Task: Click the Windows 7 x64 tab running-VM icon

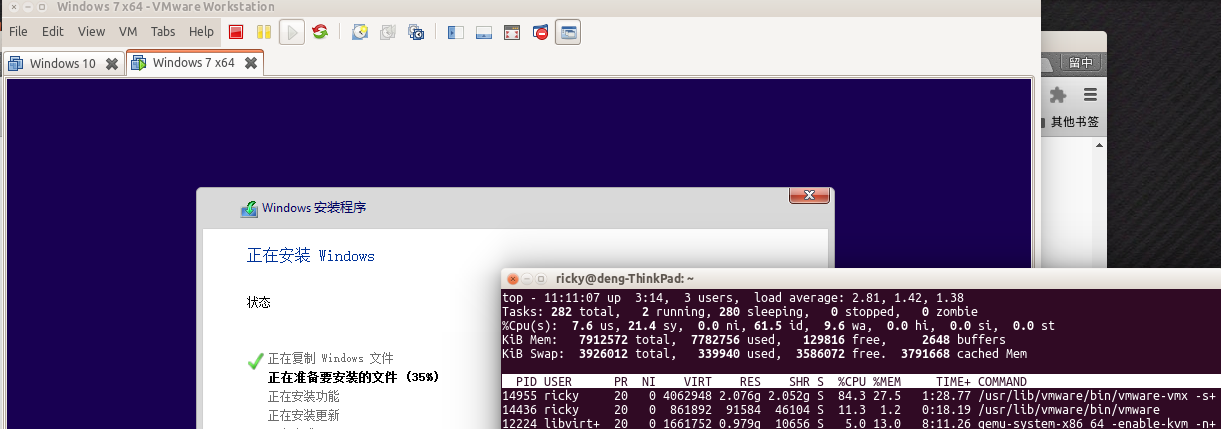Action: pyautogui.click(x=139, y=63)
